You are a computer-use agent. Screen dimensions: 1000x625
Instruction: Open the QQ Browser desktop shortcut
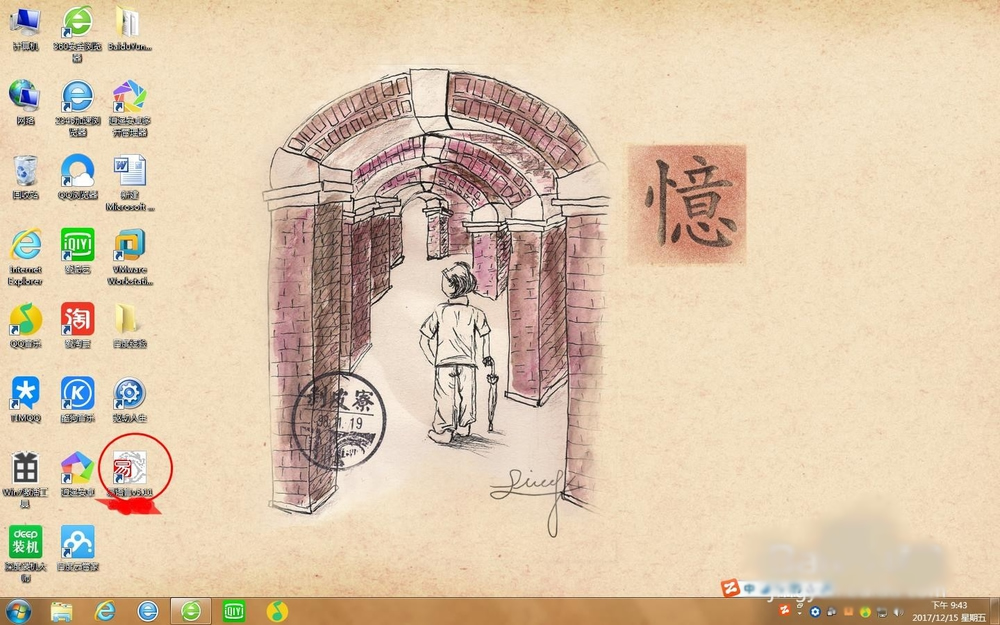(x=77, y=171)
